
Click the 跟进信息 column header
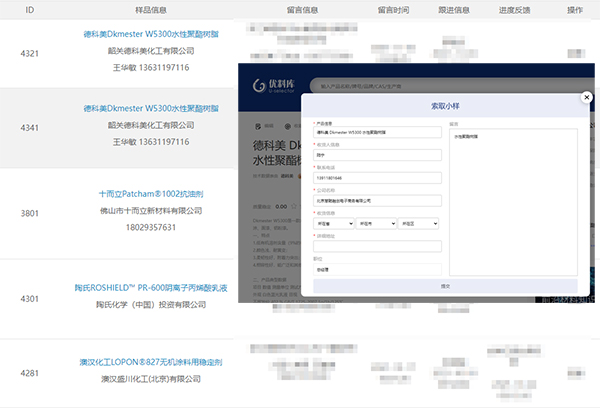(x=454, y=10)
